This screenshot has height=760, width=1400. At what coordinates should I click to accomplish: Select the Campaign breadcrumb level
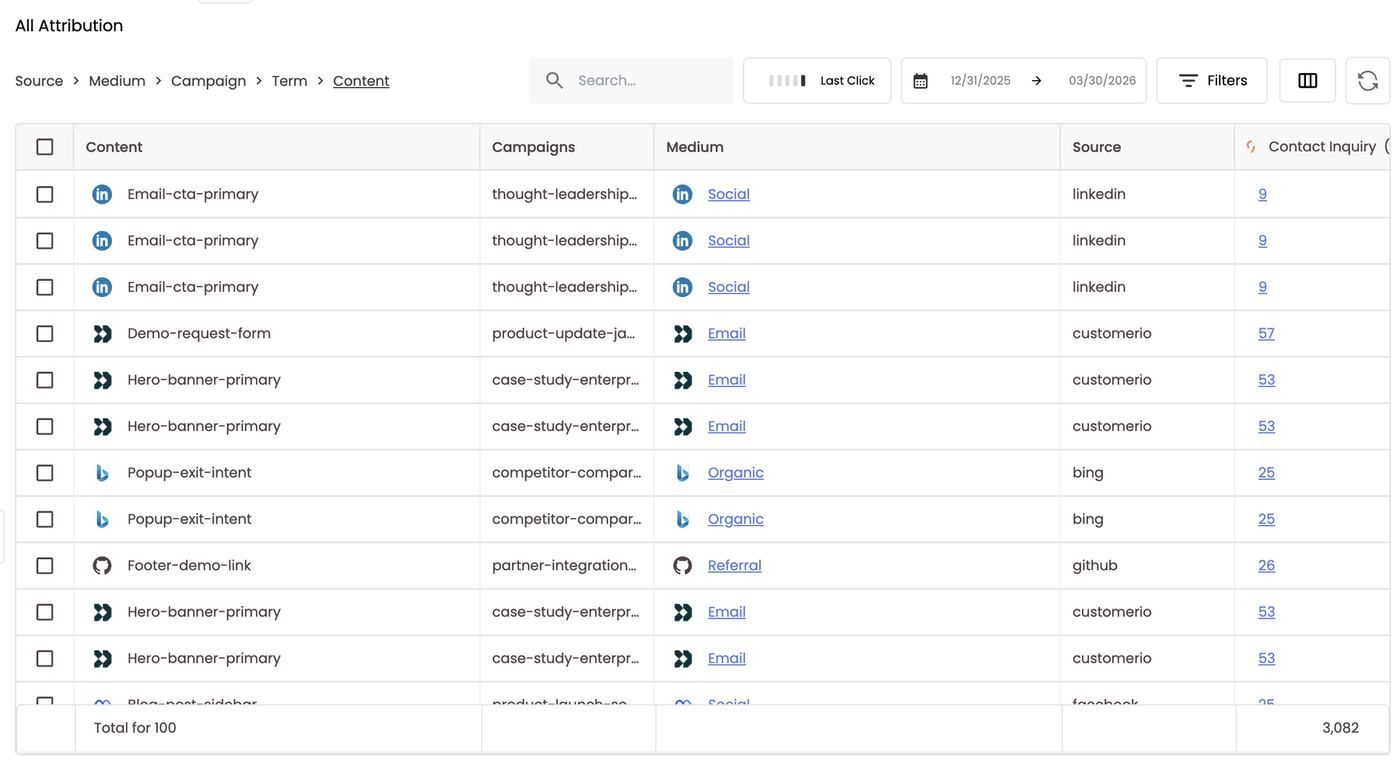[208, 81]
